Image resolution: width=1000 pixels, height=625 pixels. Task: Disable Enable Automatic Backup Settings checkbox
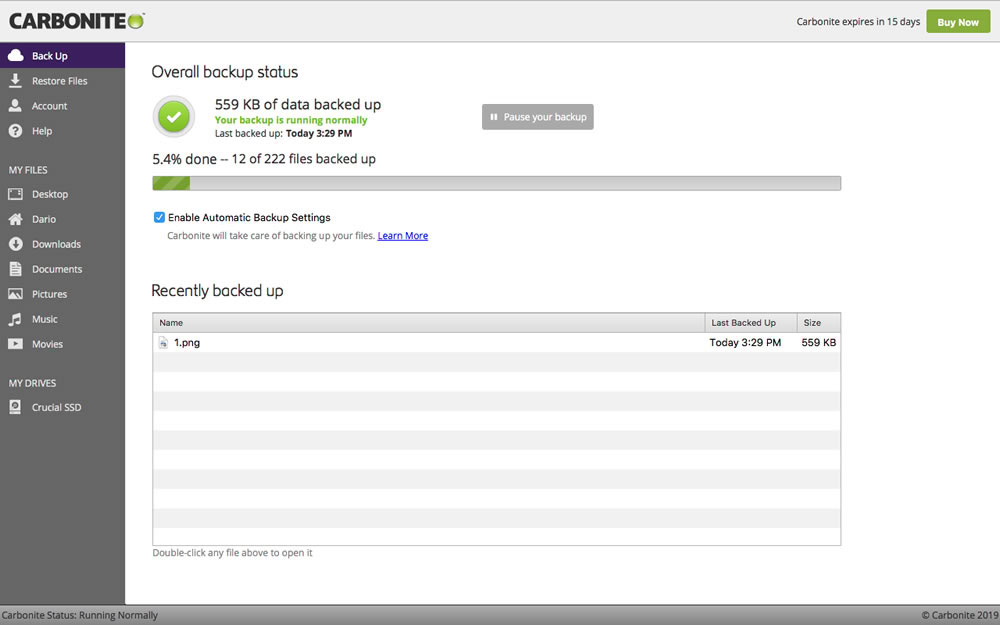[159, 217]
